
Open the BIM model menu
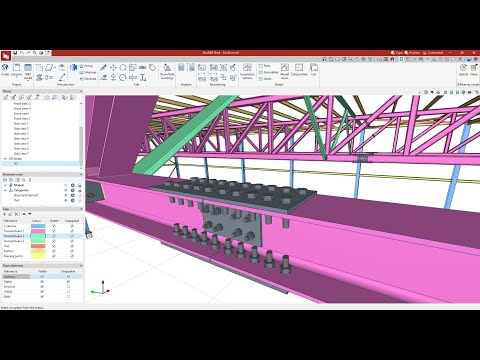[28, 71]
